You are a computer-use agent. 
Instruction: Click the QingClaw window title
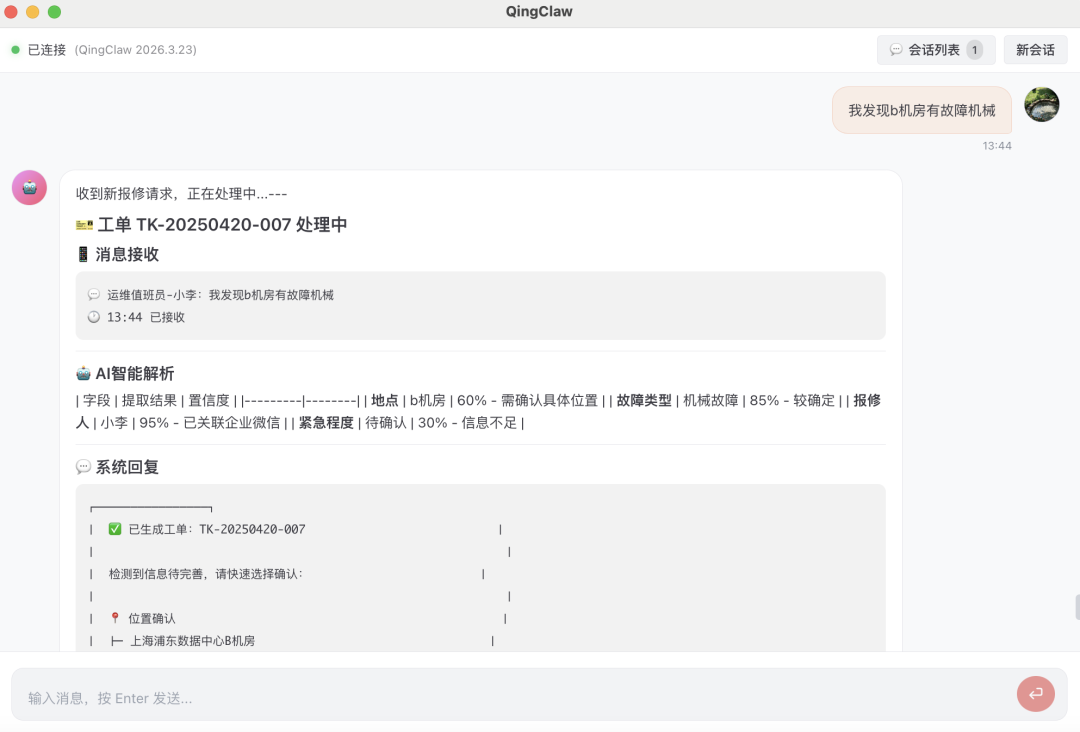point(539,11)
